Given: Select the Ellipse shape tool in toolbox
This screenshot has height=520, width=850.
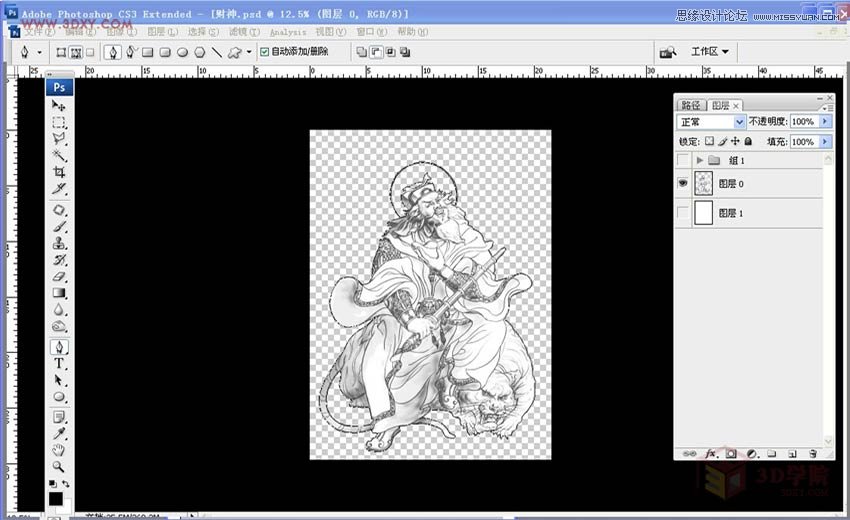Looking at the screenshot, I should click(x=59, y=397).
